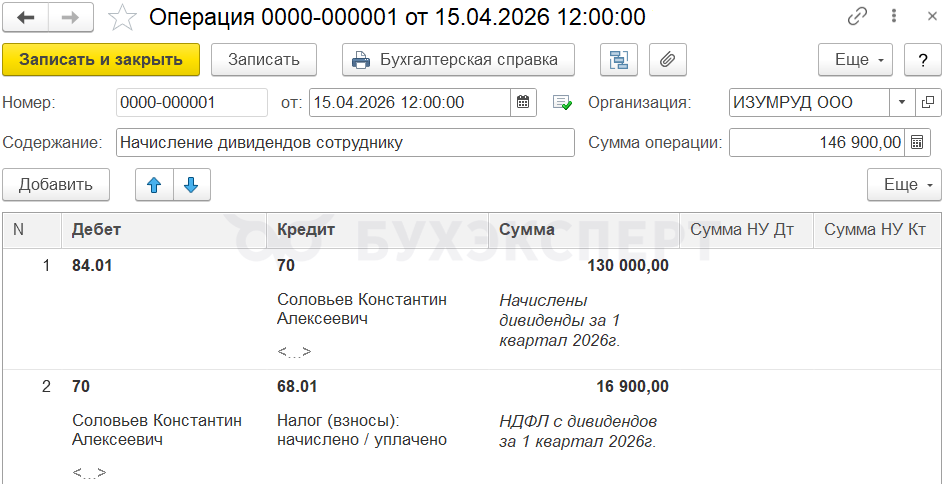Click the document posted status icon
The height and width of the screenshot is (484, 945).
[562, 102]
